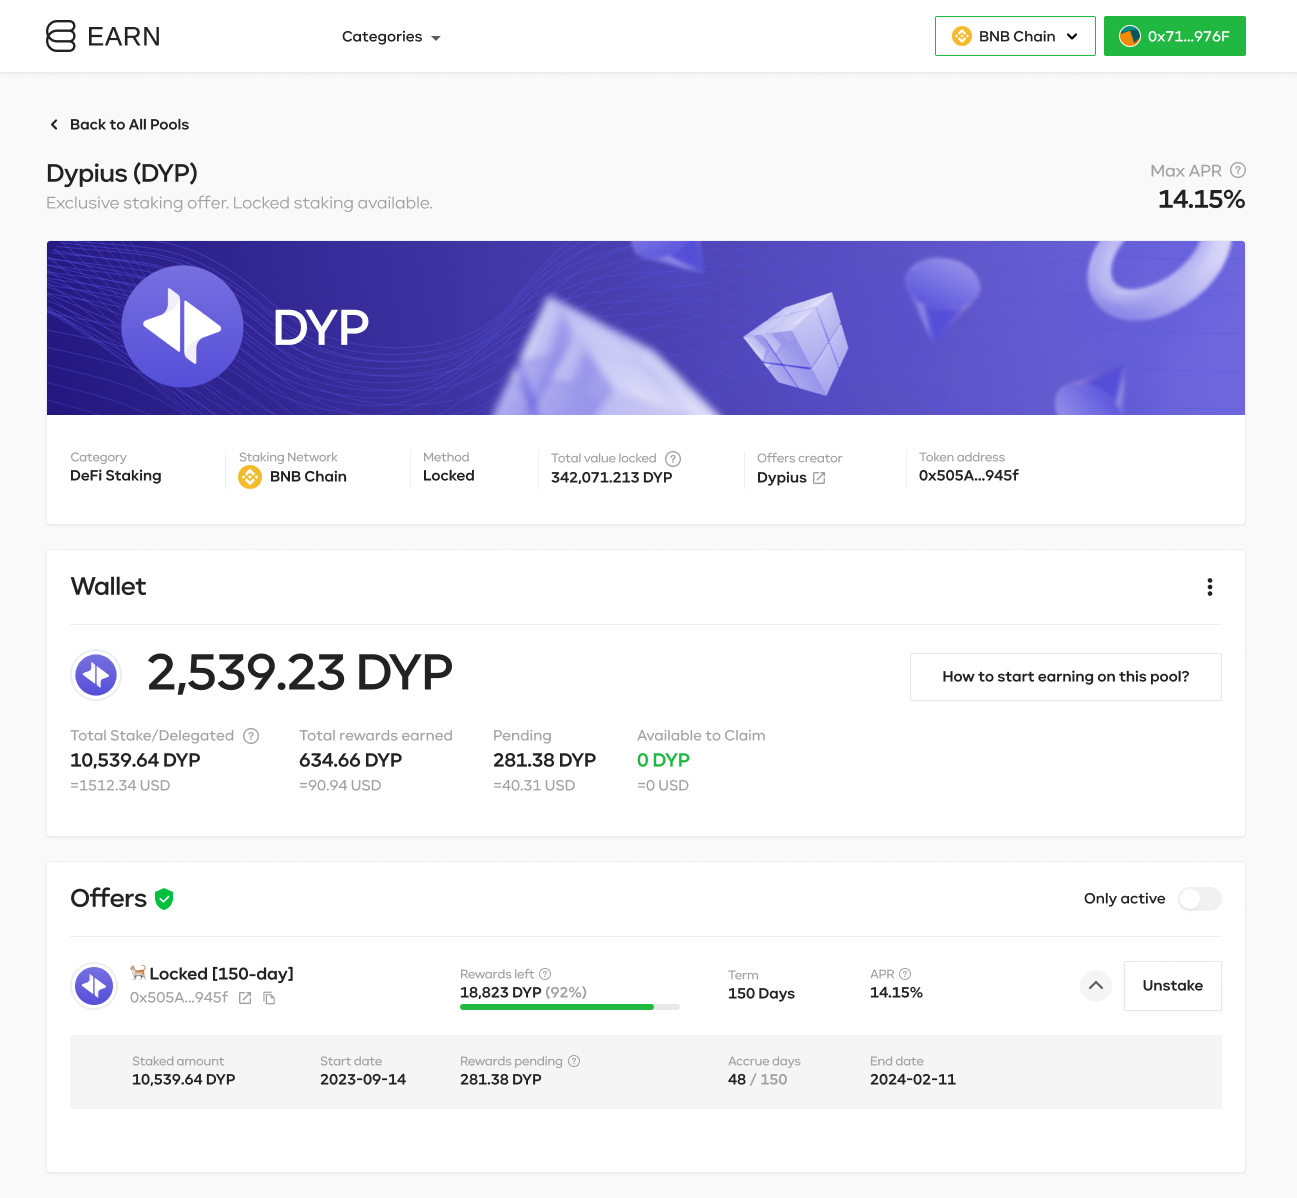Open the APR info icon in offer row
The image size is (1297, 1198).
coord(905,974)
